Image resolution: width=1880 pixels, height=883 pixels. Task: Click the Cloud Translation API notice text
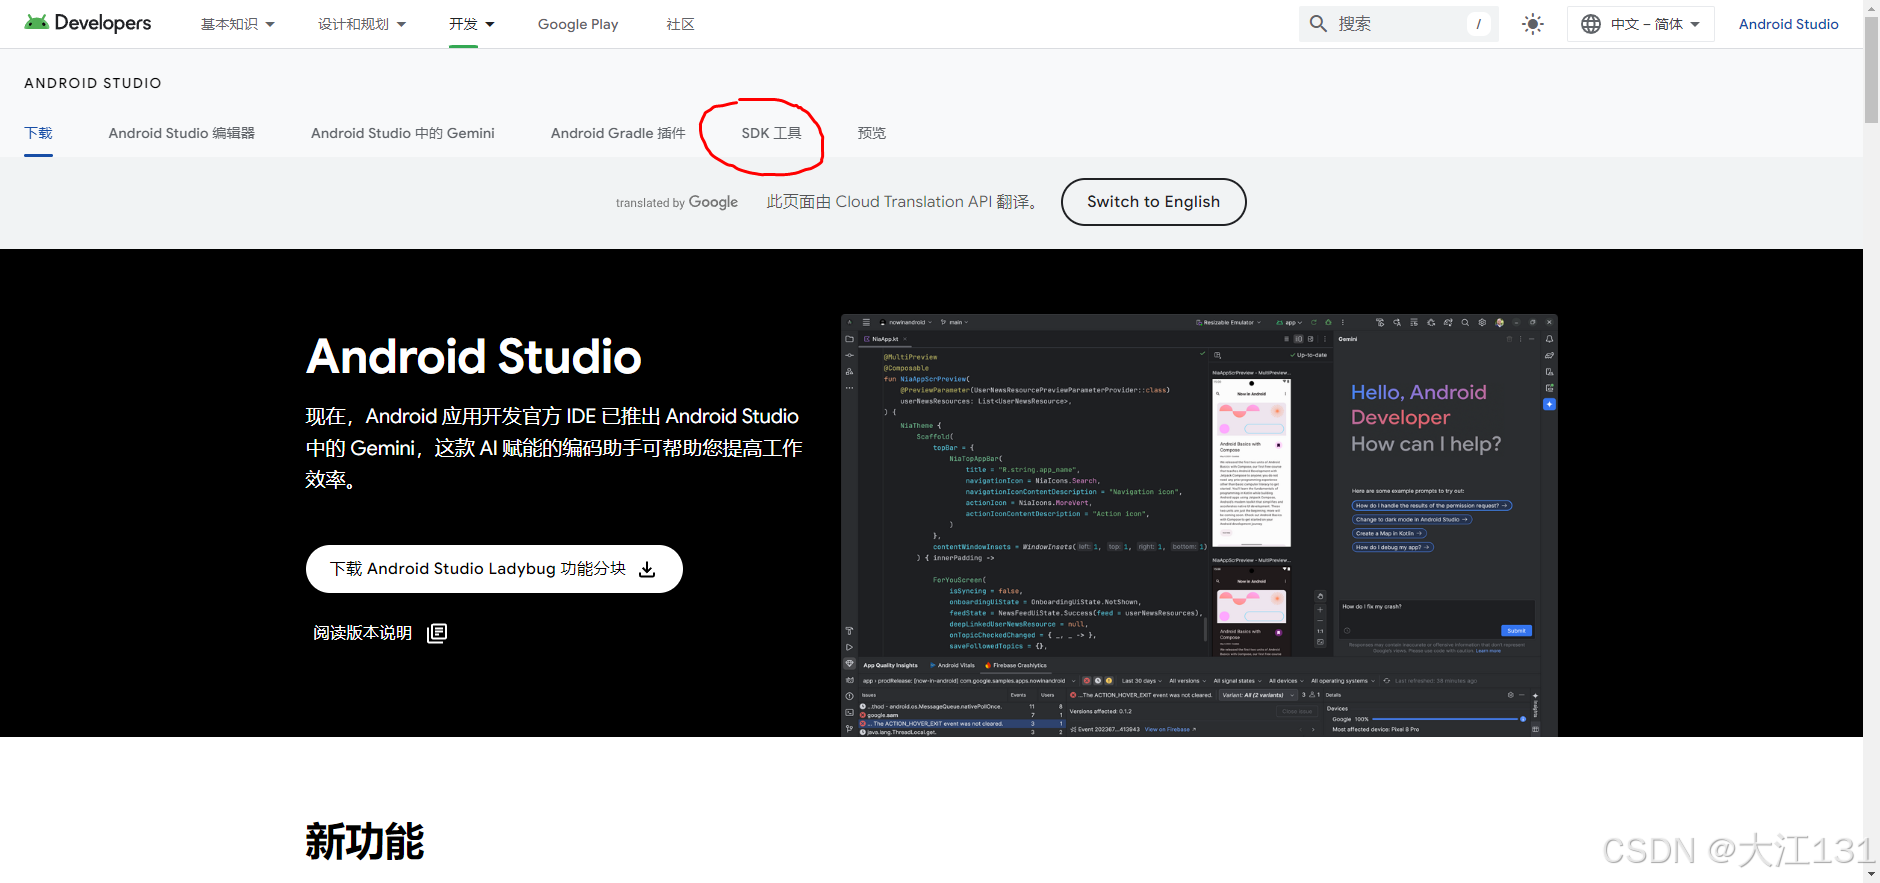(x=903, y=202)
